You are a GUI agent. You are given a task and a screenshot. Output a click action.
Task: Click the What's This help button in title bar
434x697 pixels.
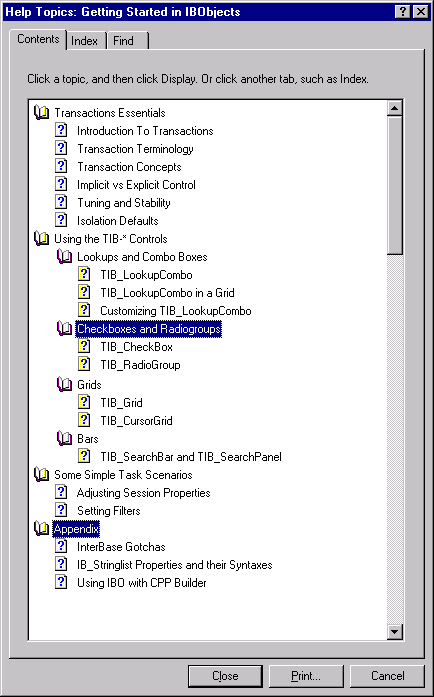coord(402,12)
